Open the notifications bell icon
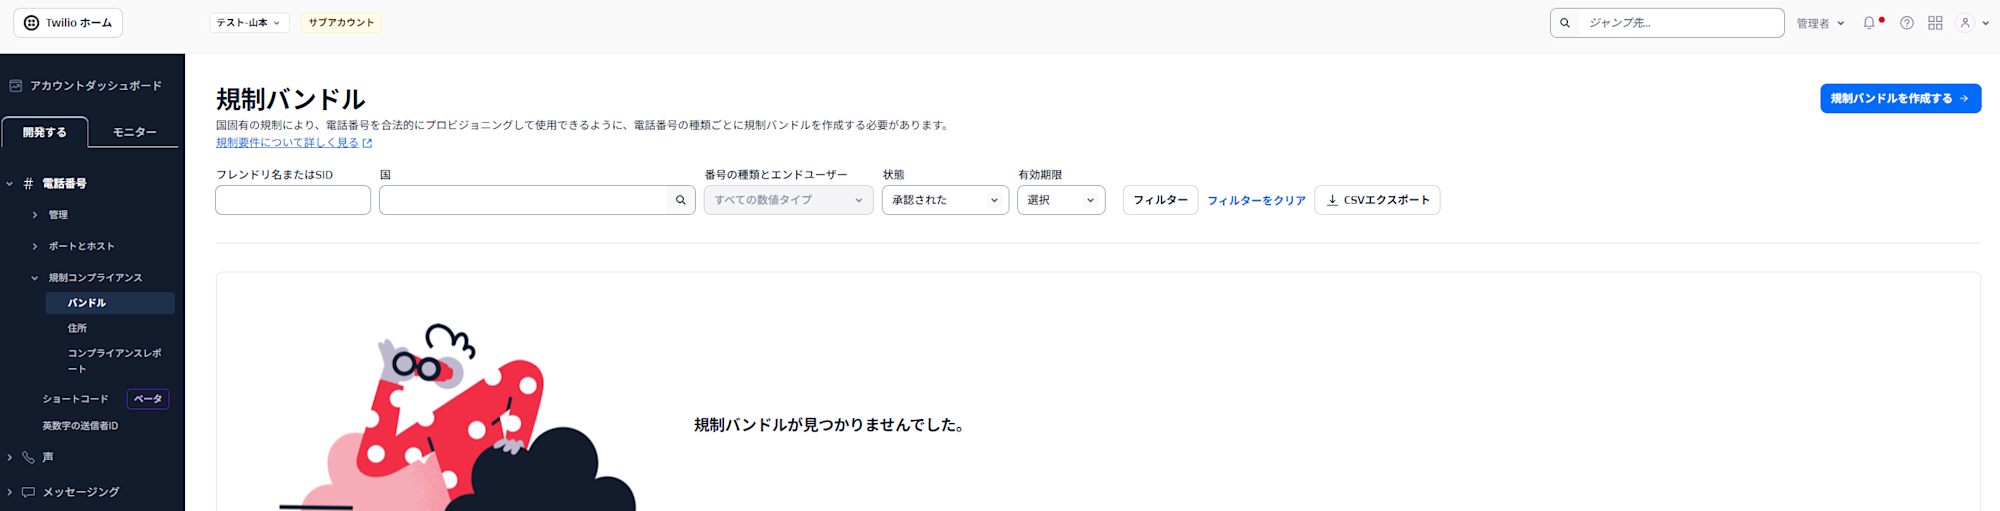The height and width of the screenshot is (511, 2000). [1869, 23]
